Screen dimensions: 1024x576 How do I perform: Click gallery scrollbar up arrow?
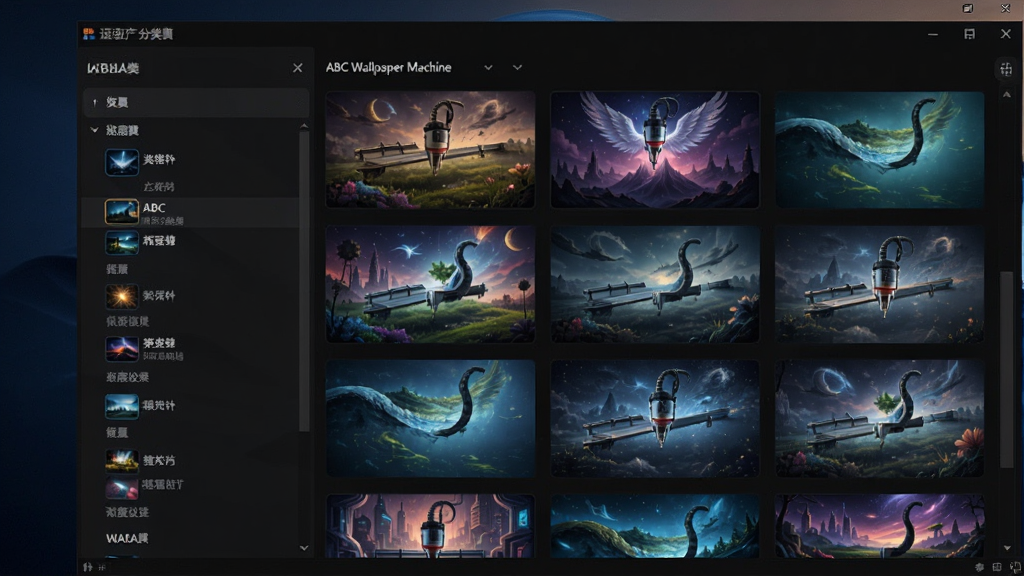click(1006, 95)
